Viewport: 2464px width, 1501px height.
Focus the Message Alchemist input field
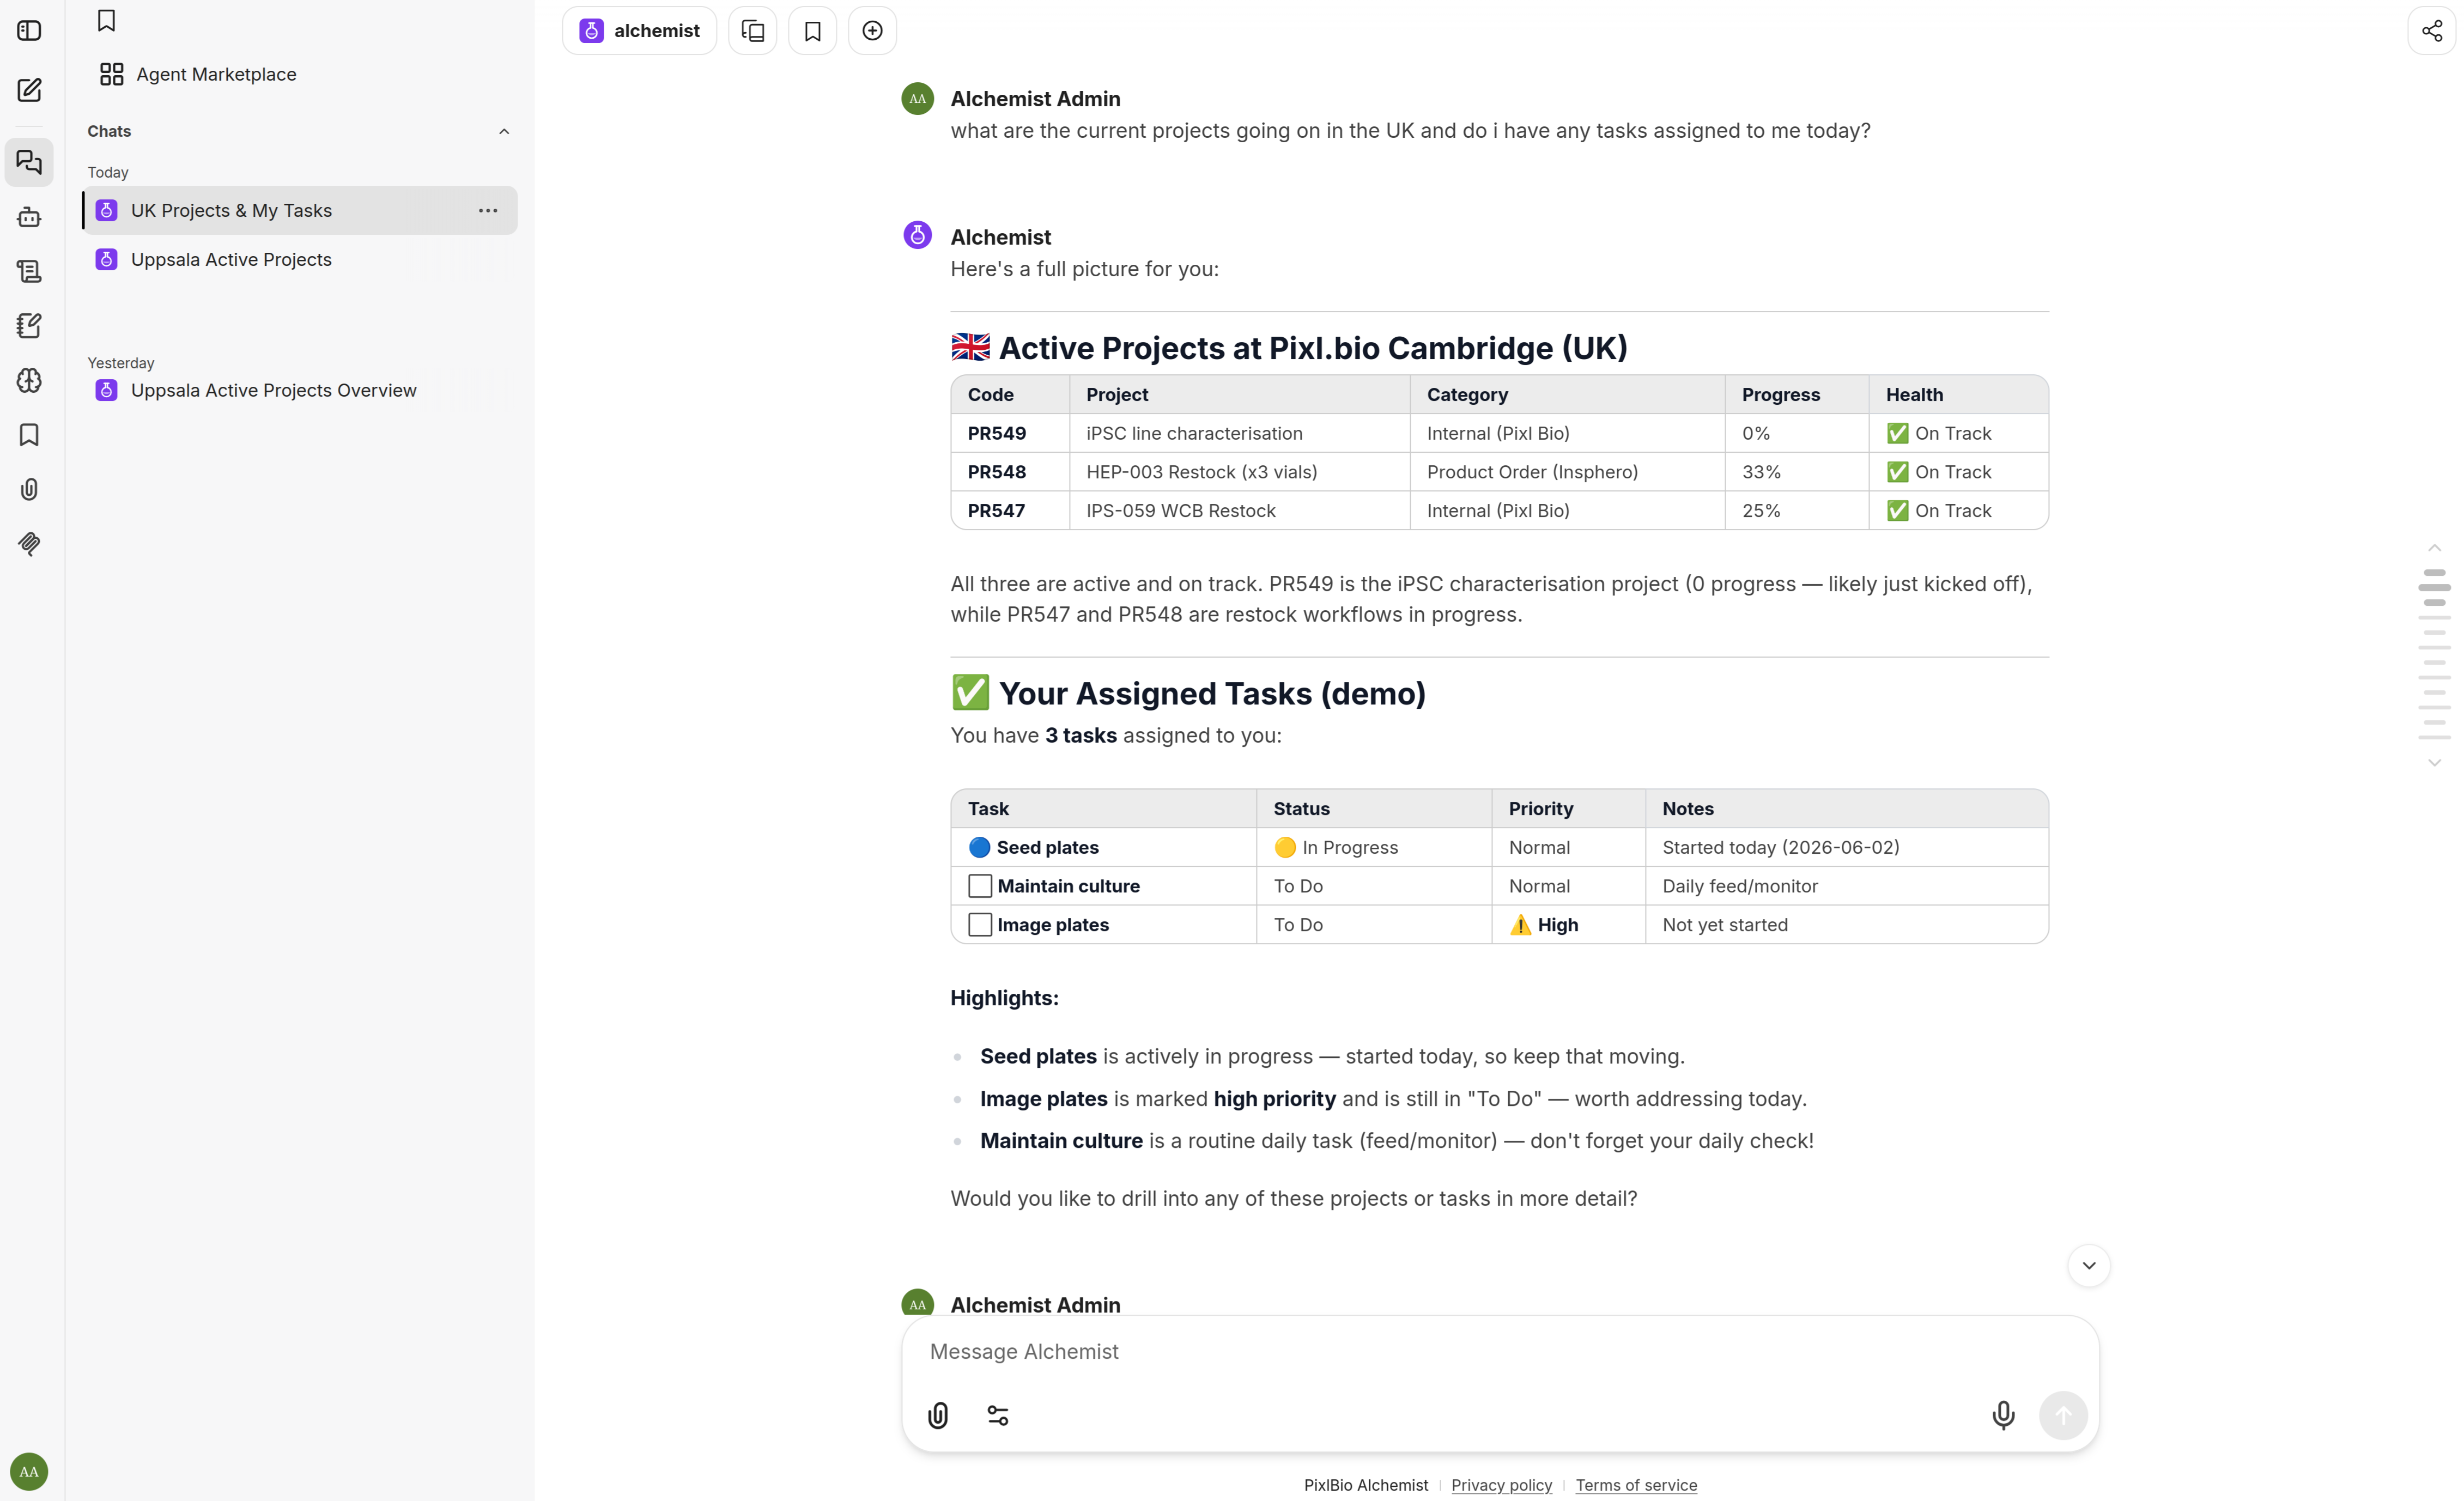[1500, 1351]
